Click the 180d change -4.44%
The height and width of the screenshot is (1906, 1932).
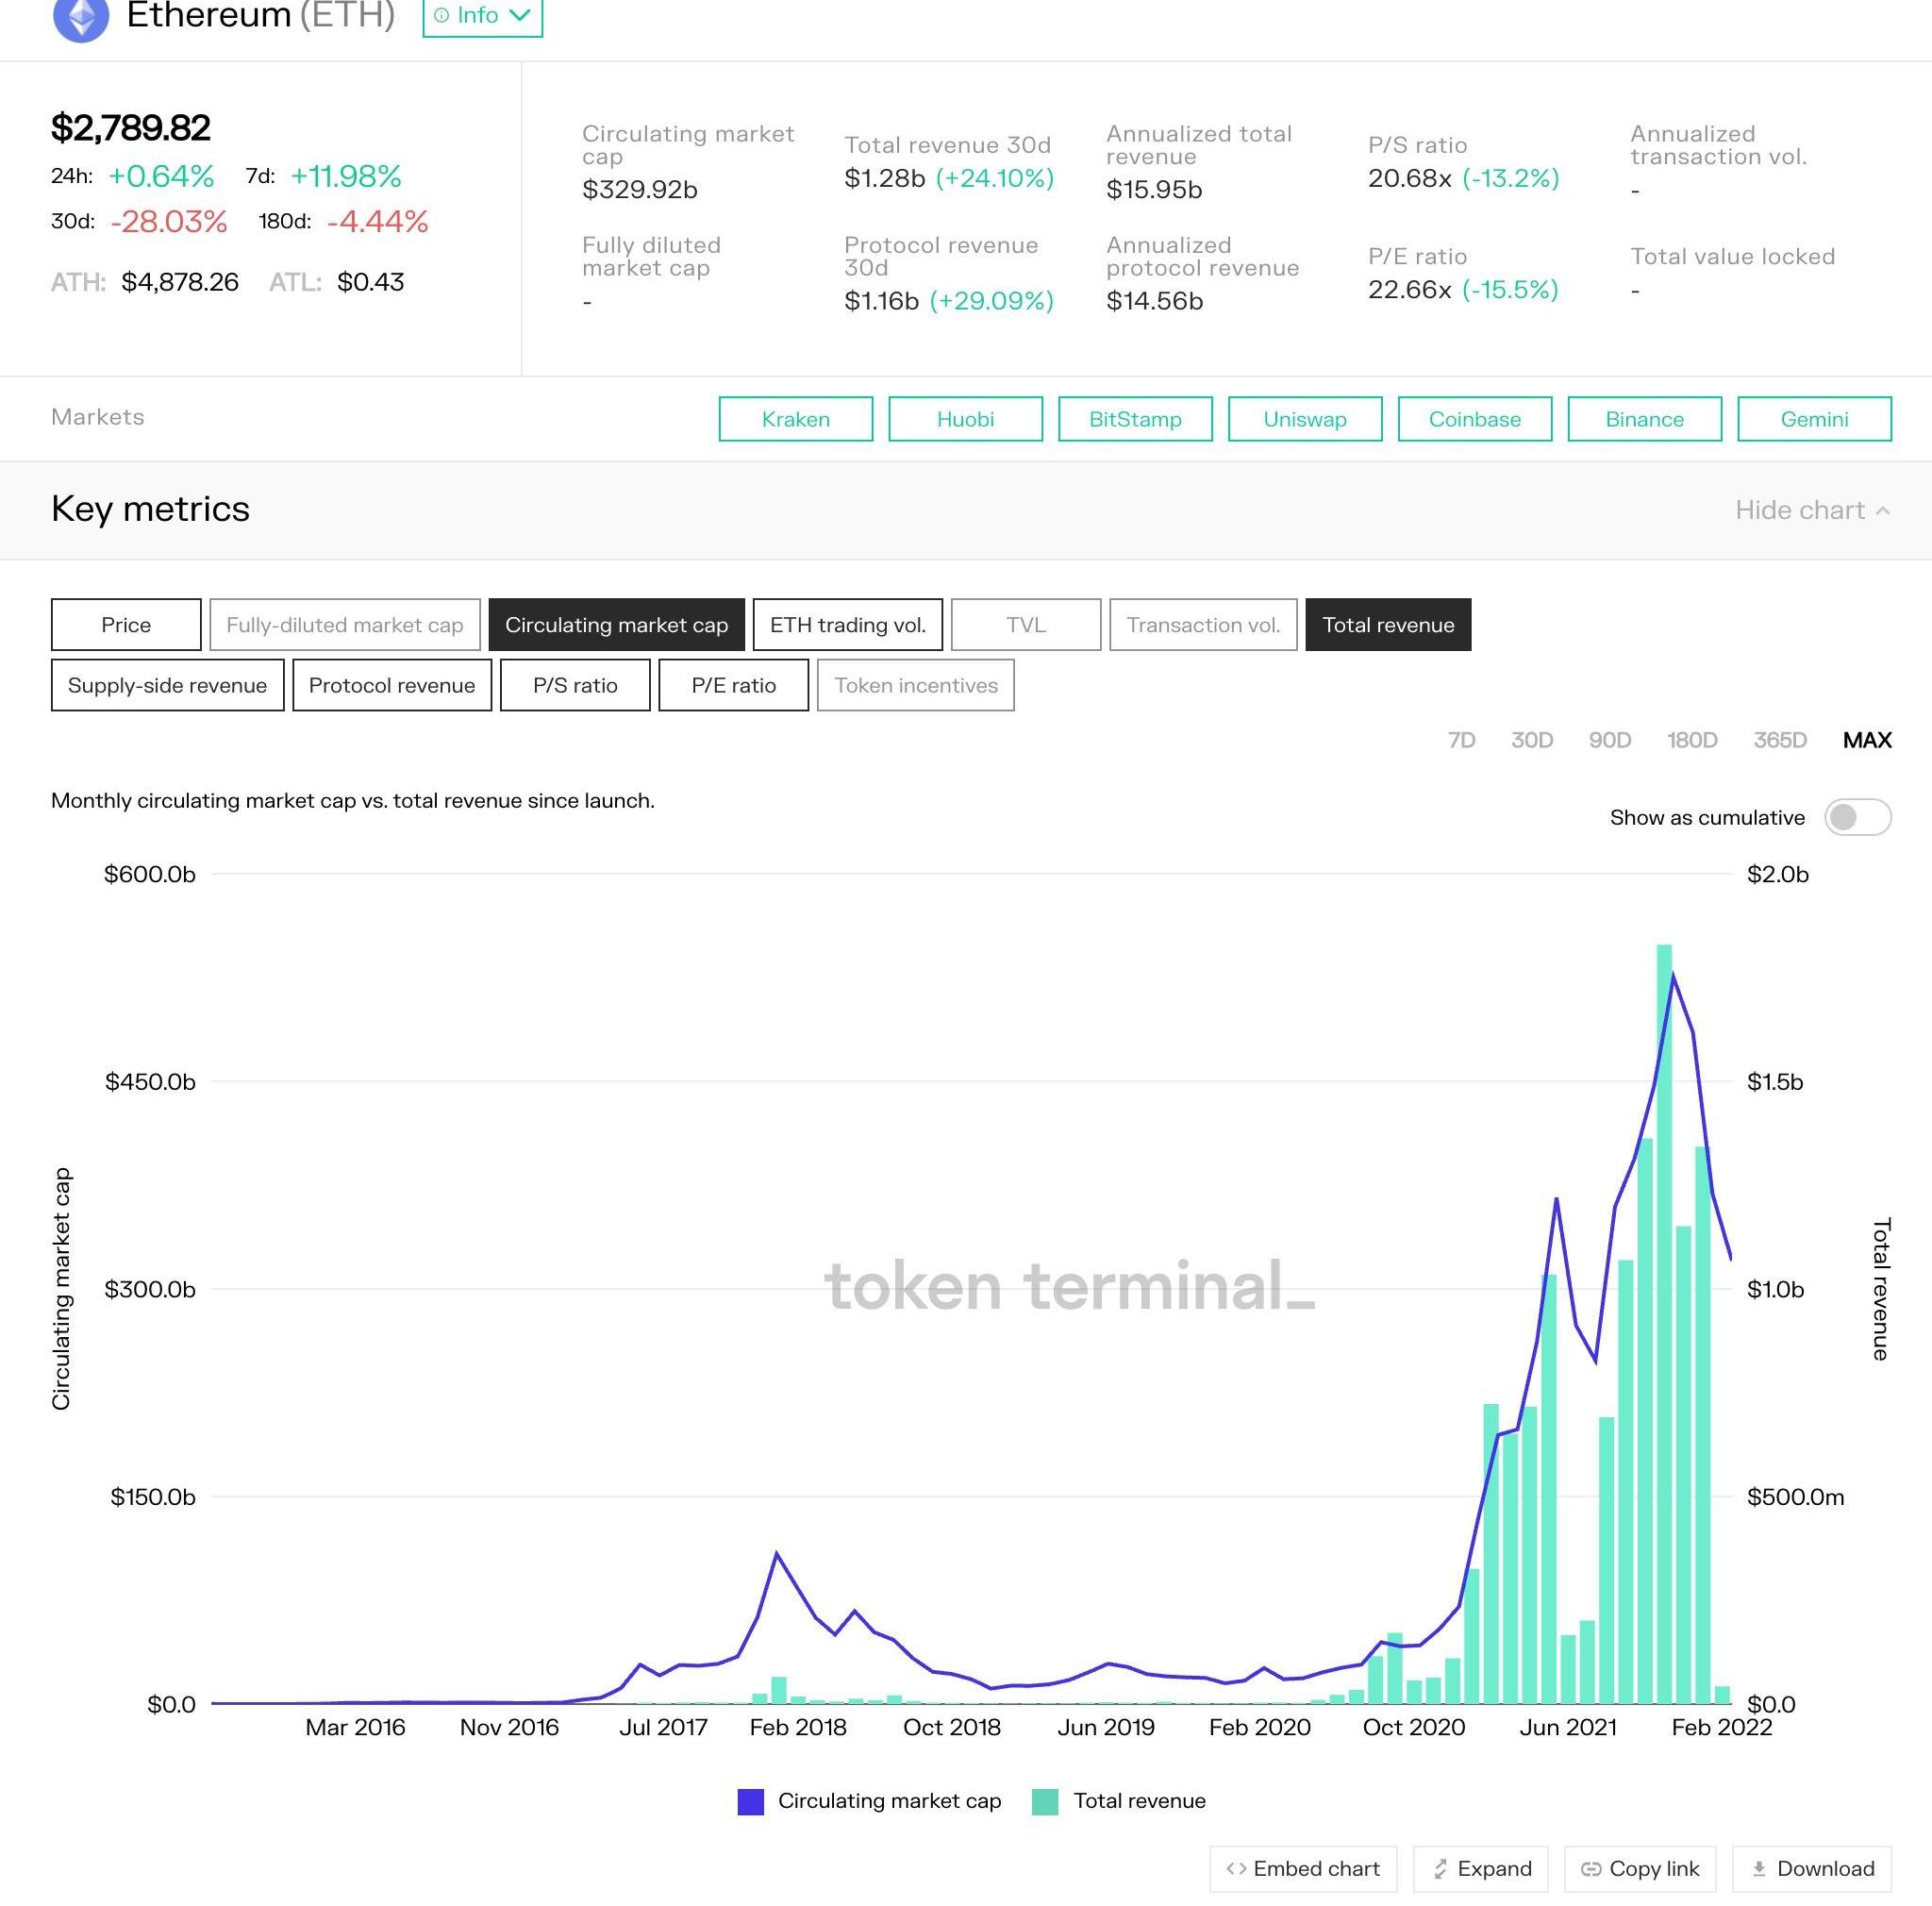[x=378, y=221]
